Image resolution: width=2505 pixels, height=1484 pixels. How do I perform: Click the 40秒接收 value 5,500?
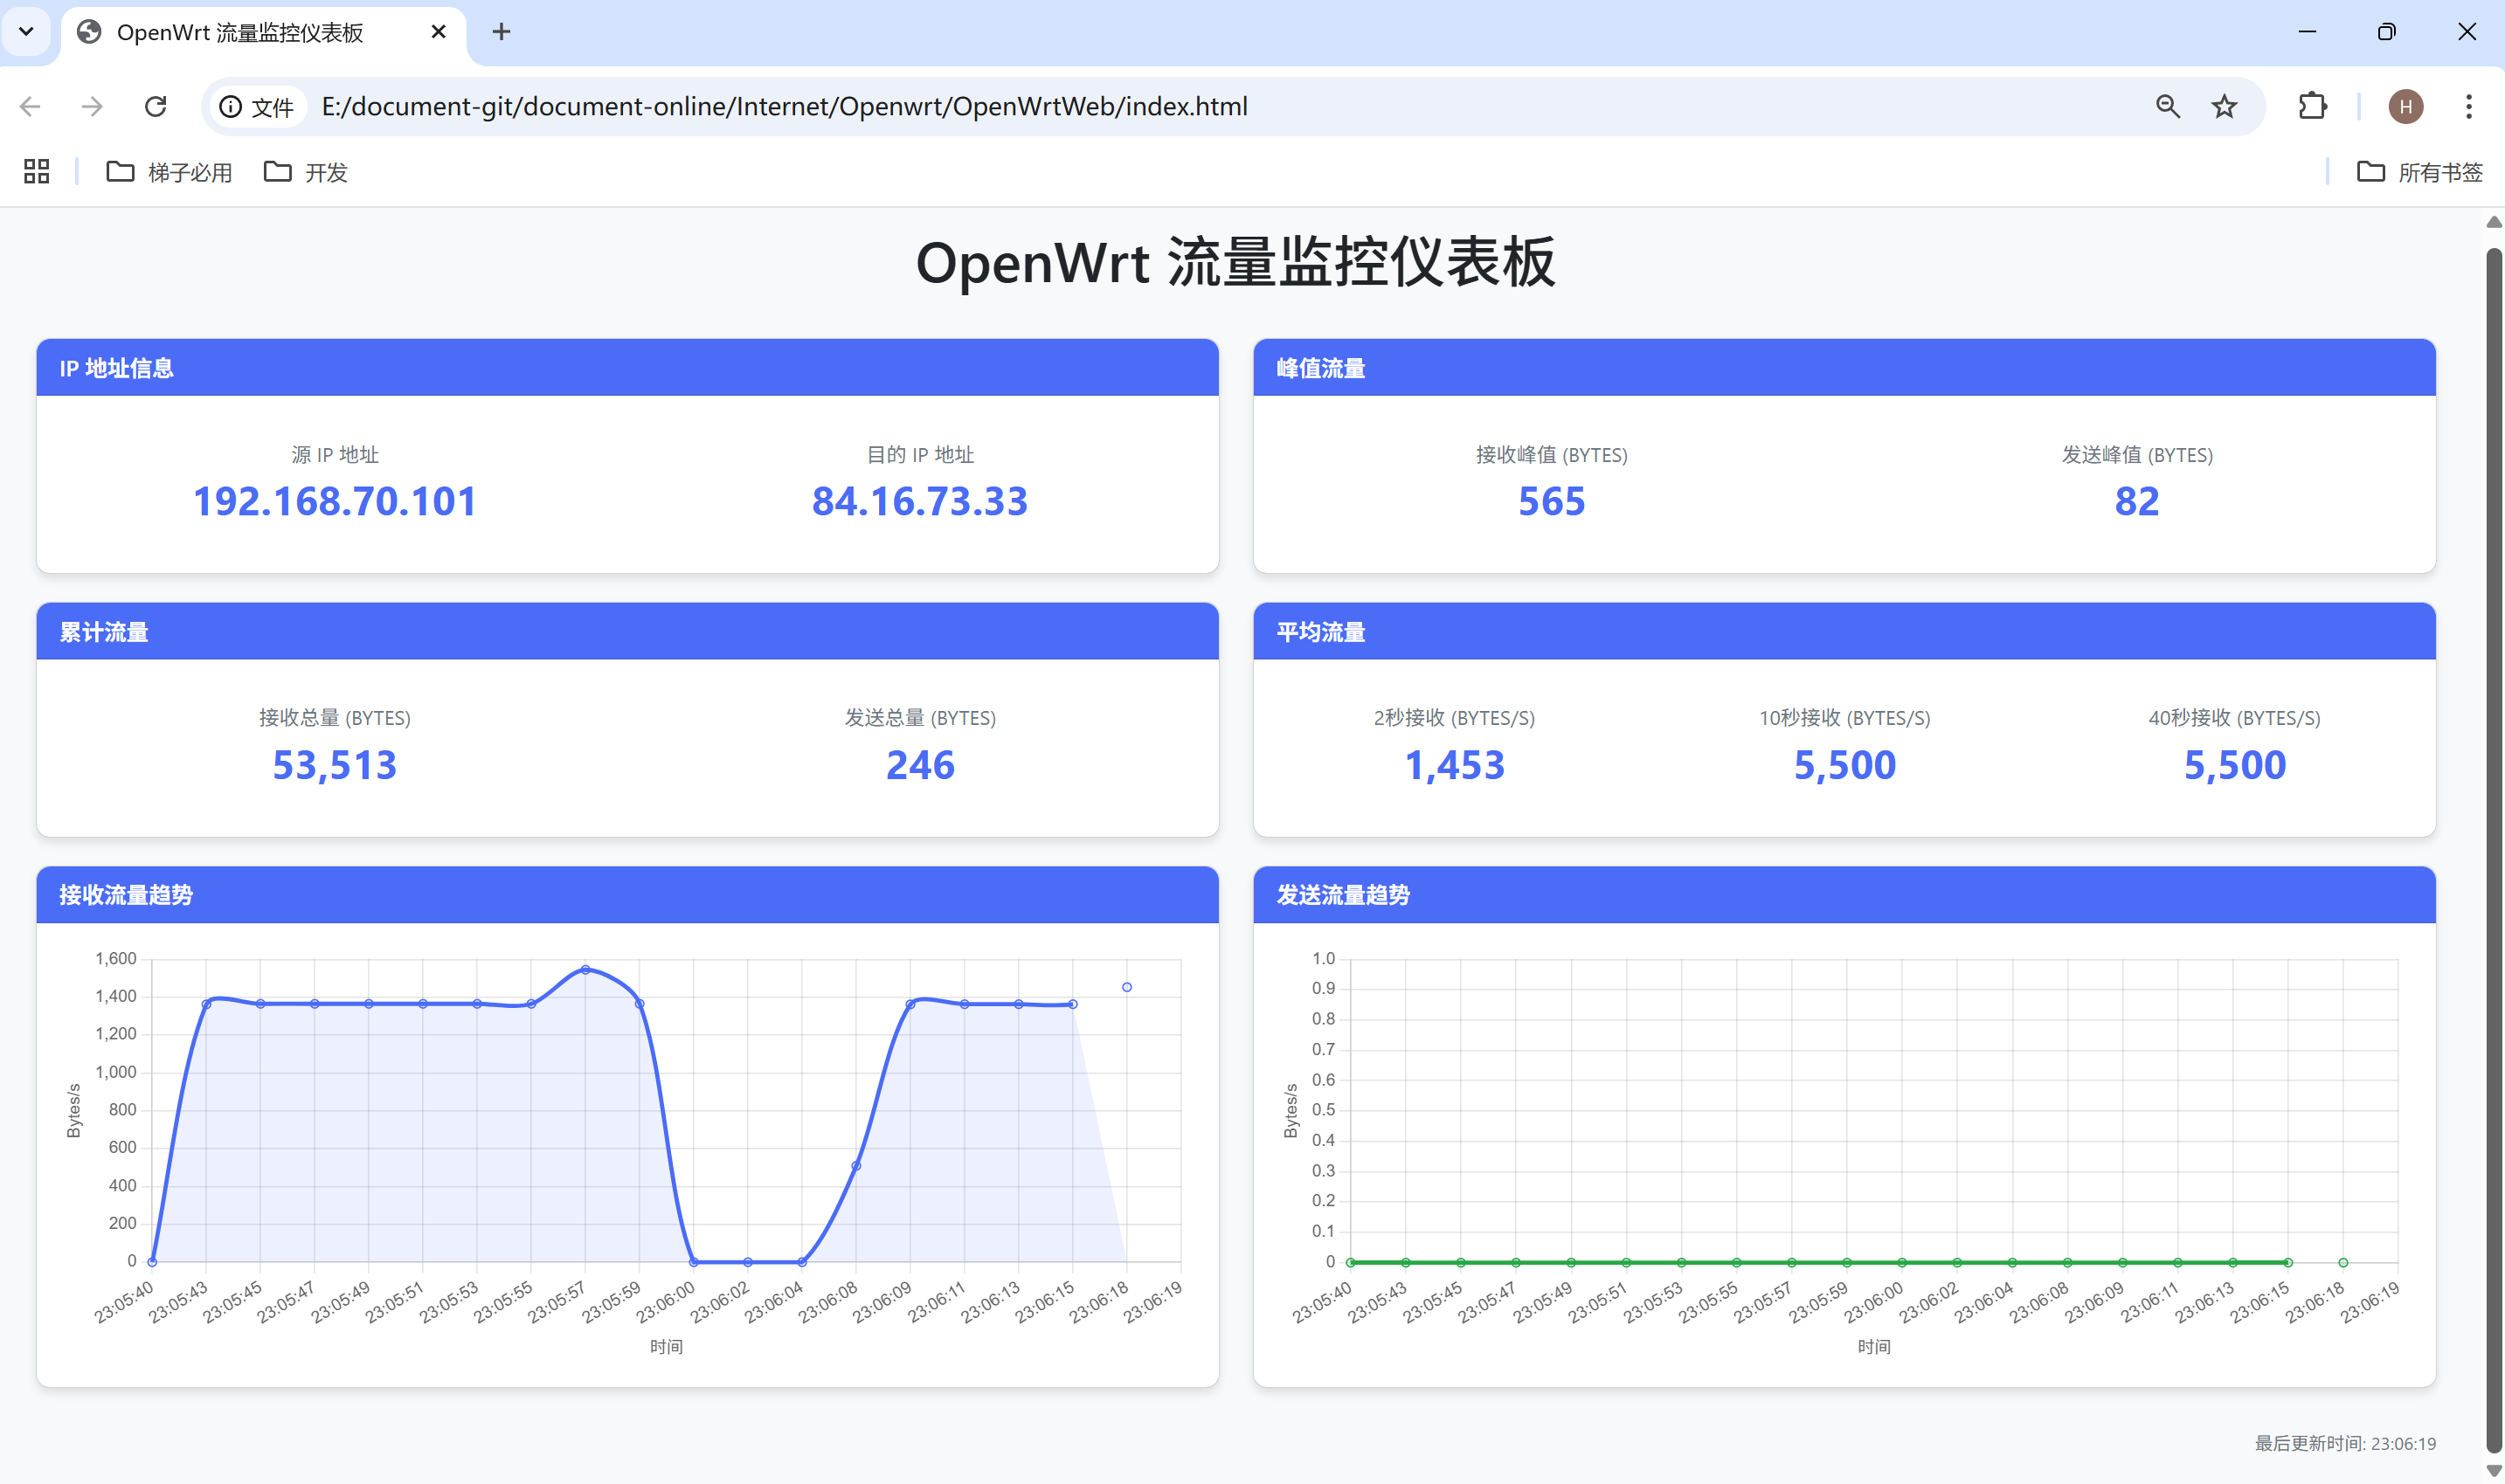point(2235,765)
